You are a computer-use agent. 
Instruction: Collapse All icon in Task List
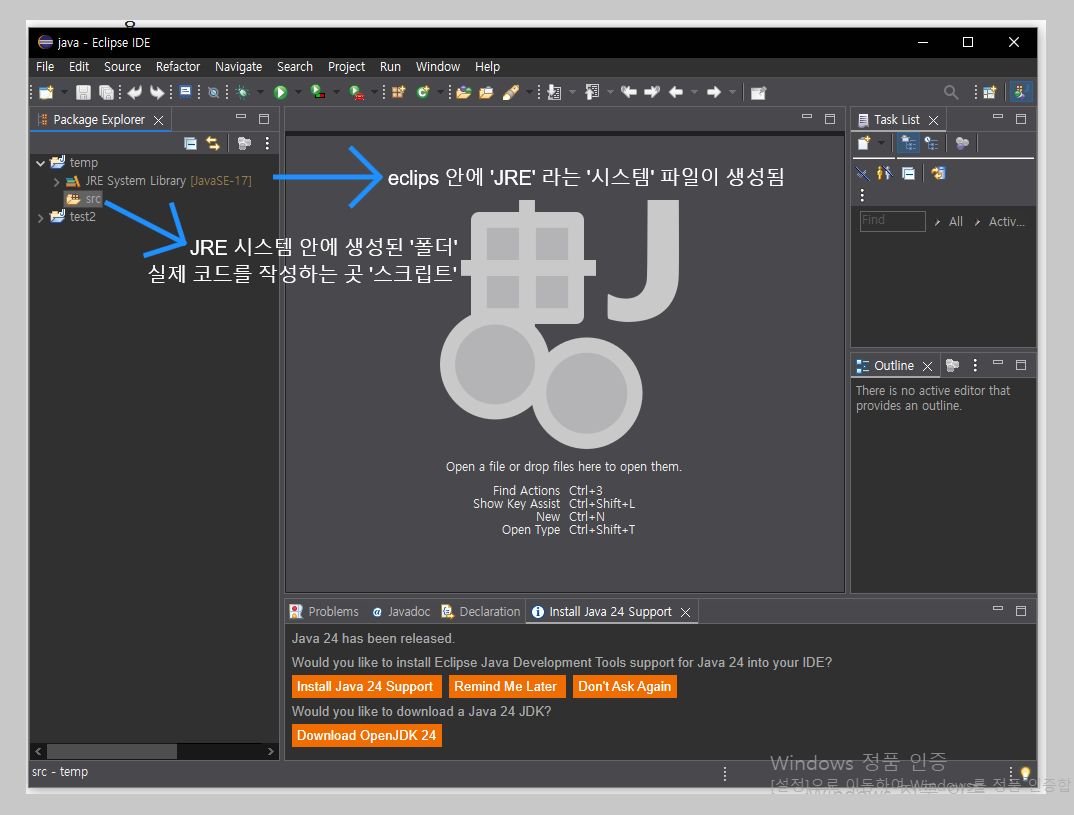pos(908,173)
